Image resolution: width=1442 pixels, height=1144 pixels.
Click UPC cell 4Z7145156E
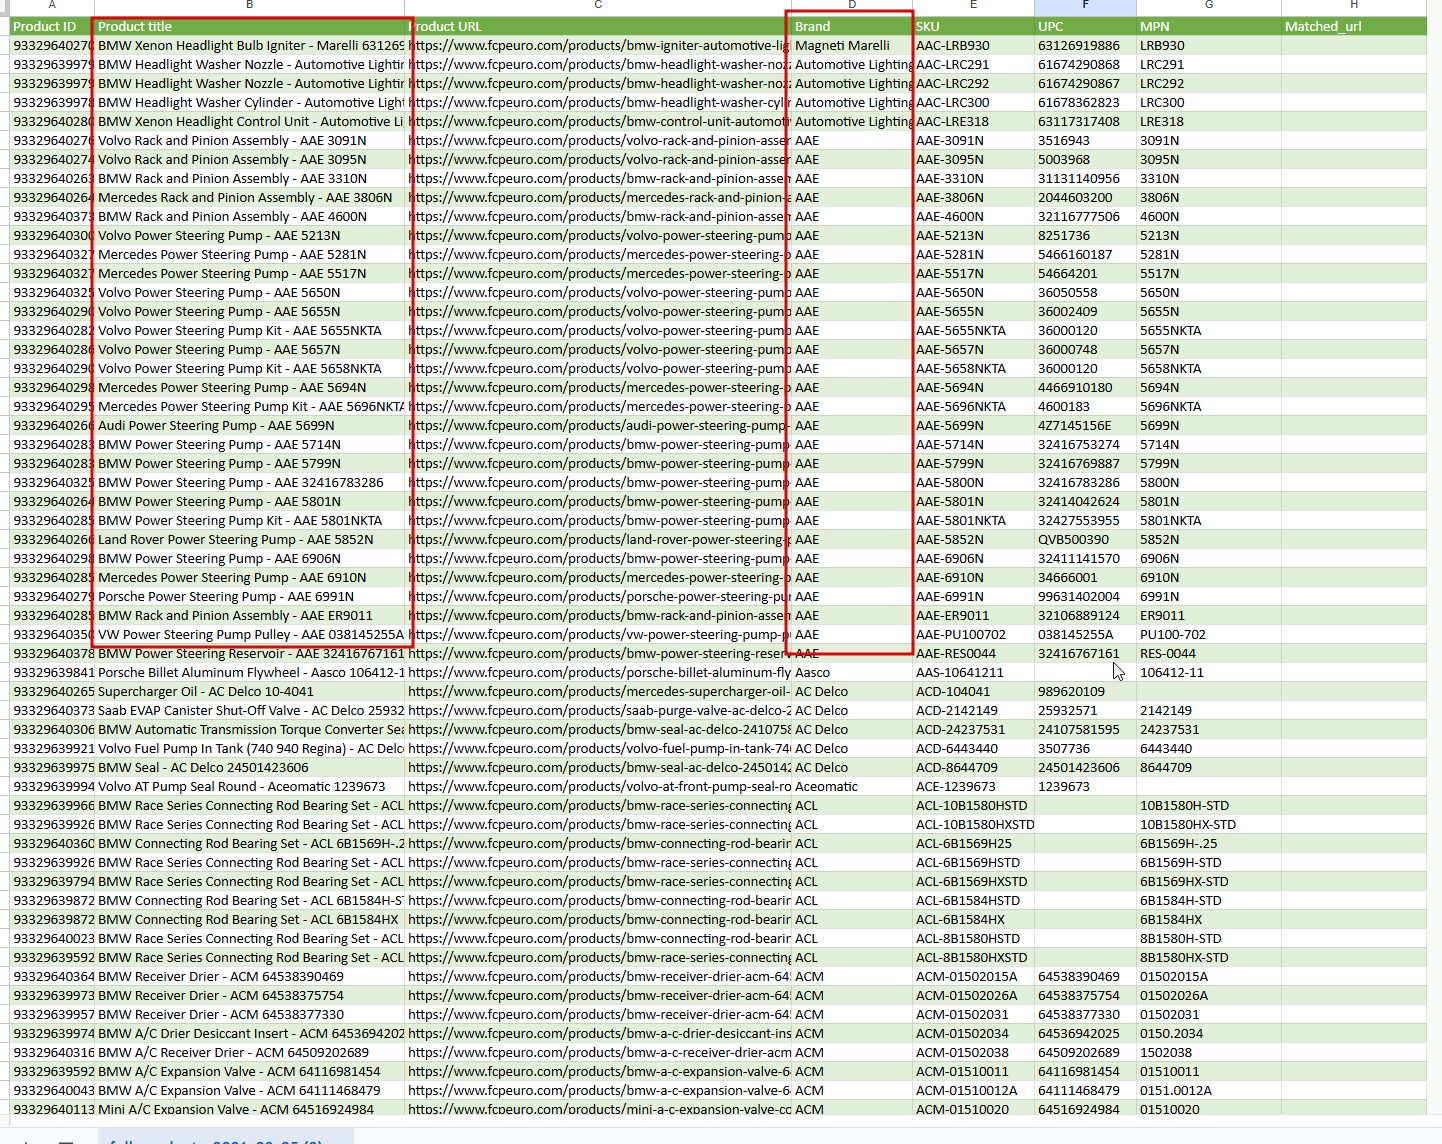[x=1085, y=425]
